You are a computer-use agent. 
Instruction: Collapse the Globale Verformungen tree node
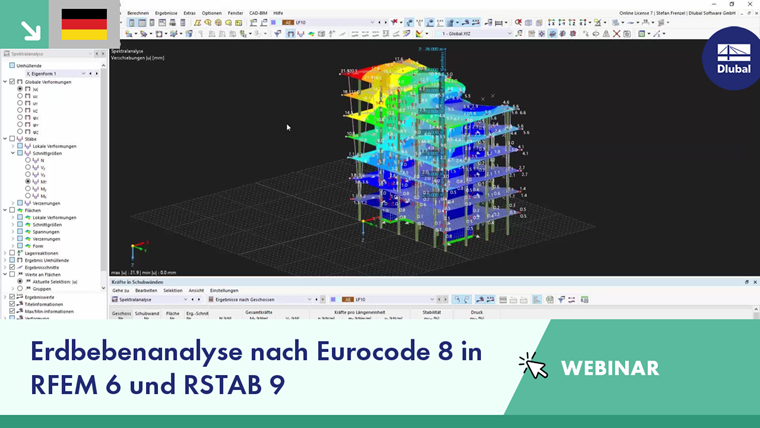[x=5, y=82]
